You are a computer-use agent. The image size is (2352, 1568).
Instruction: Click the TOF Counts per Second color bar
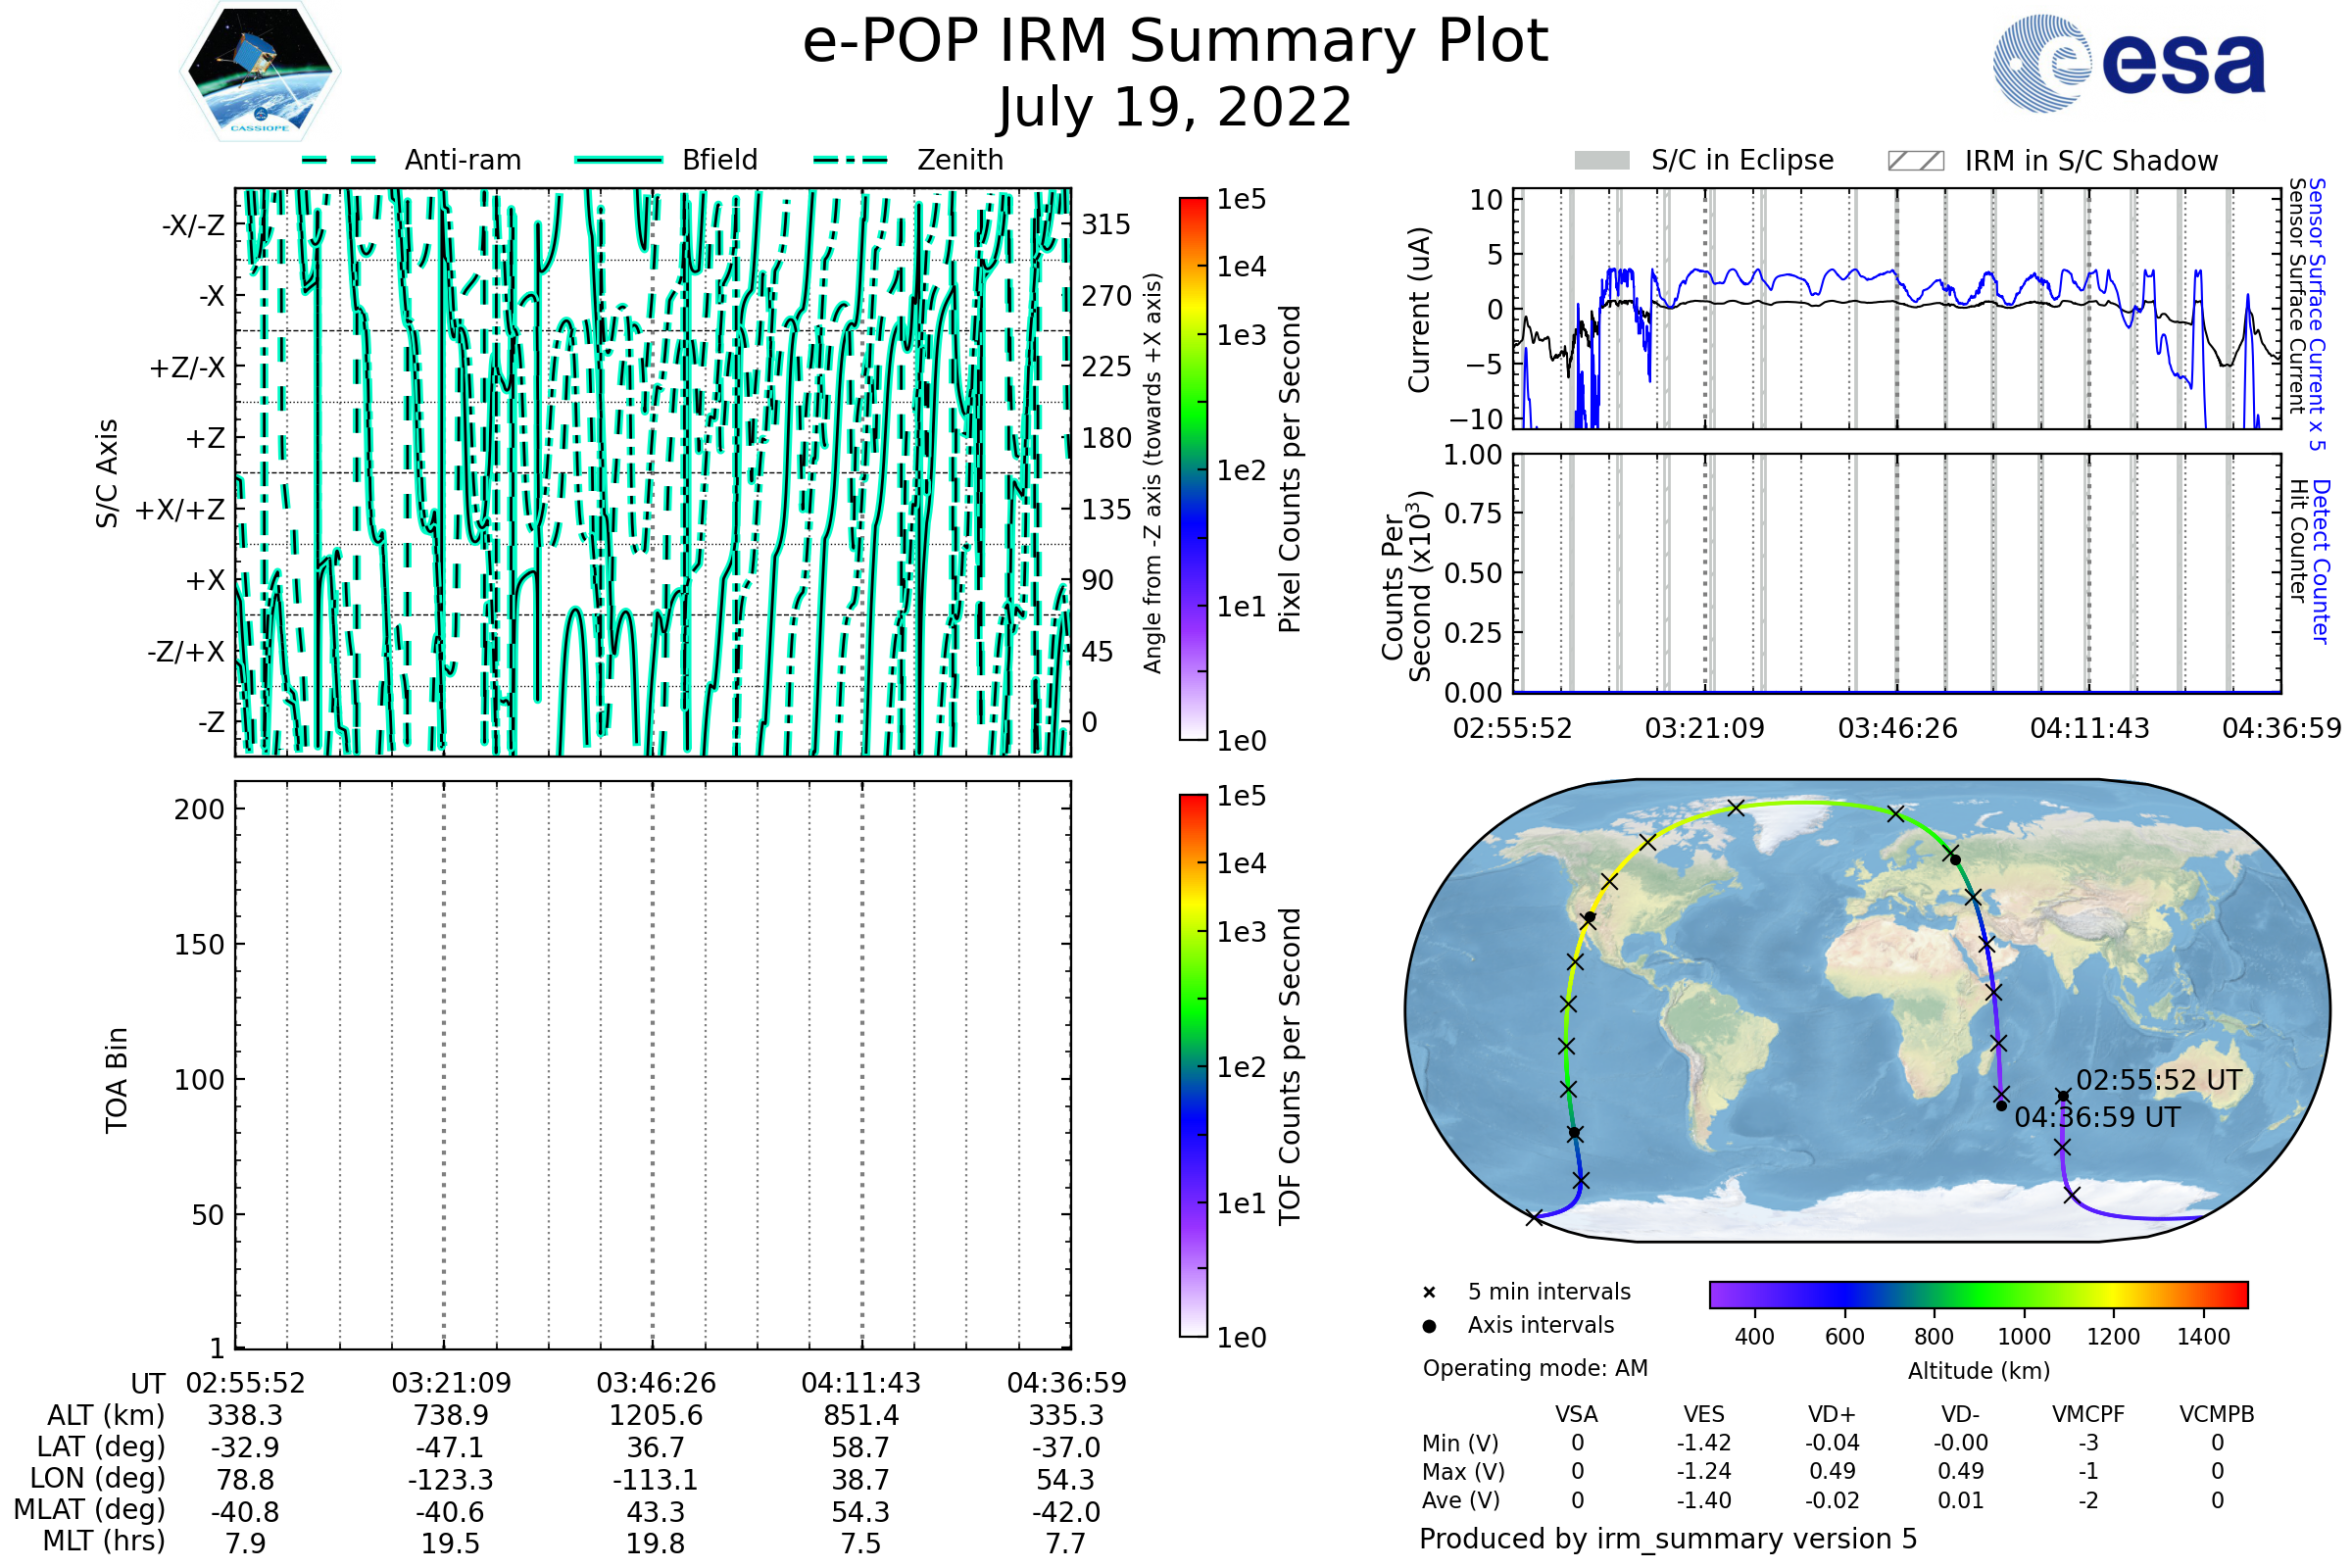1193,1065
